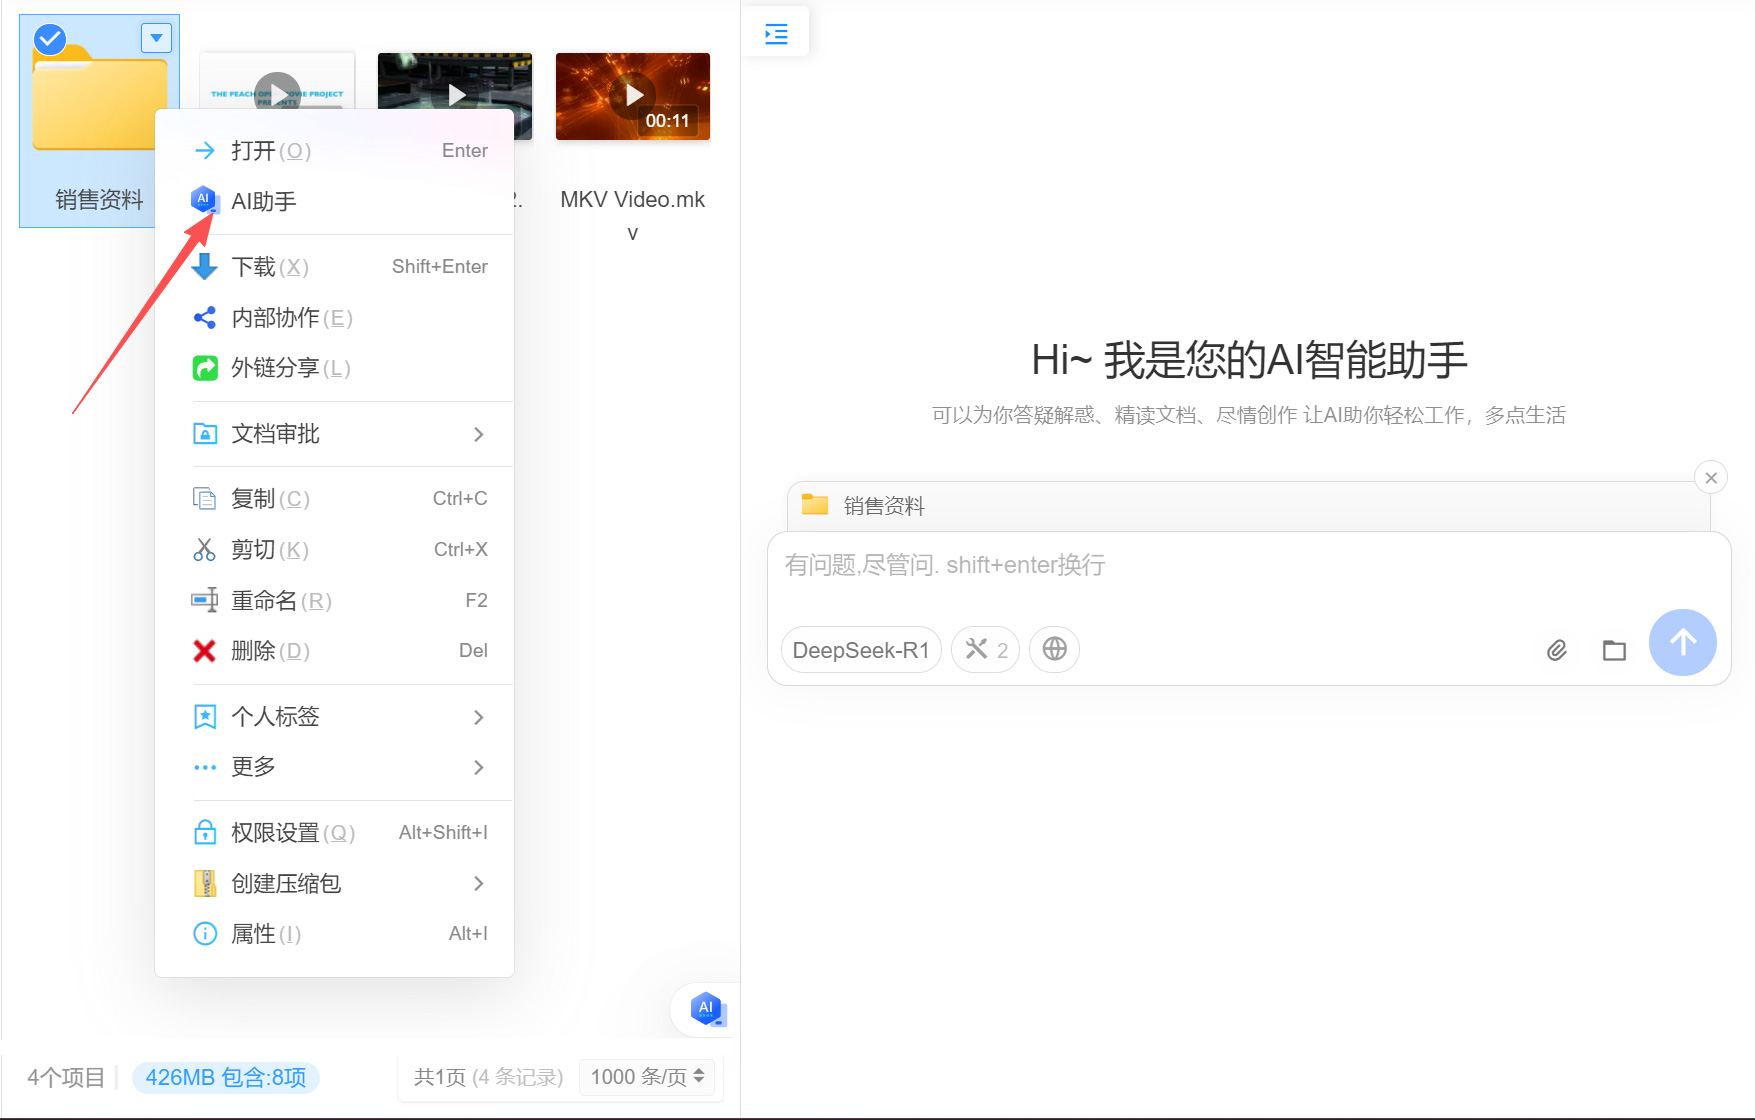Click the folder icon in chat input
The width and height of the screenshot is (1755, 1120).
click(x=1614, y=650)
